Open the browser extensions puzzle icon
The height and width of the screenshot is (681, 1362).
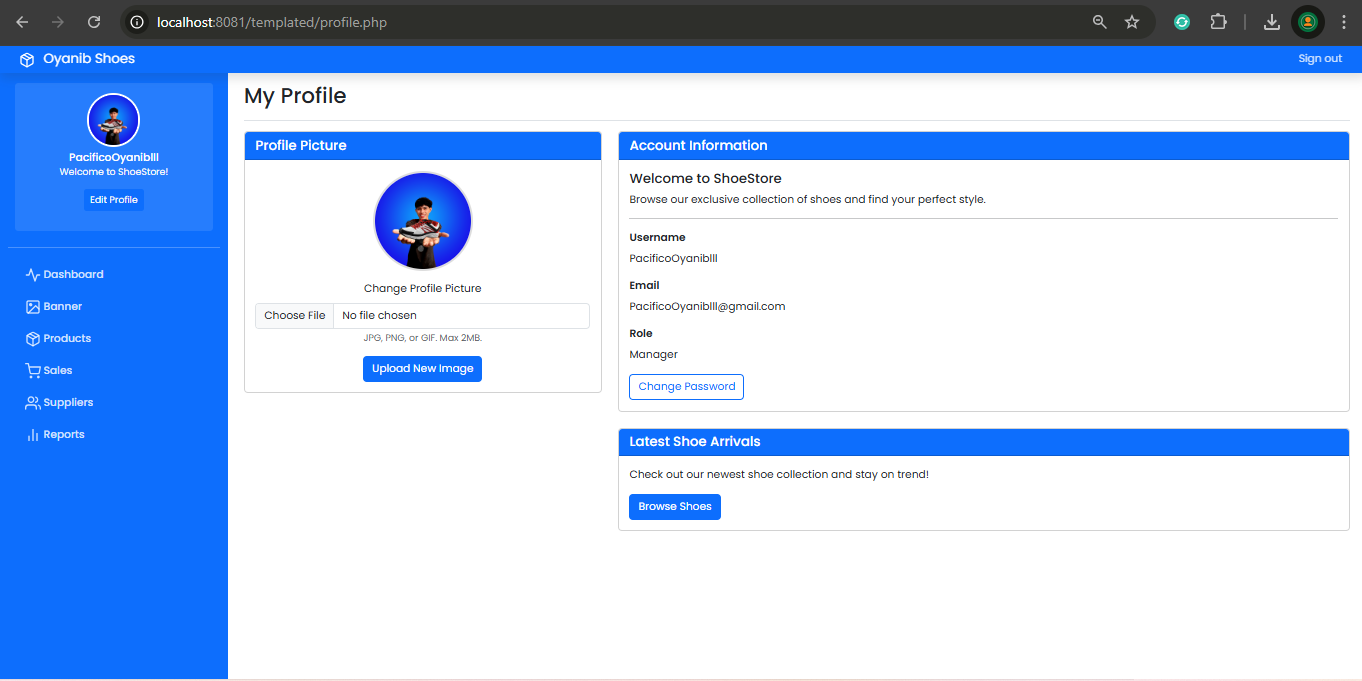1218,22
